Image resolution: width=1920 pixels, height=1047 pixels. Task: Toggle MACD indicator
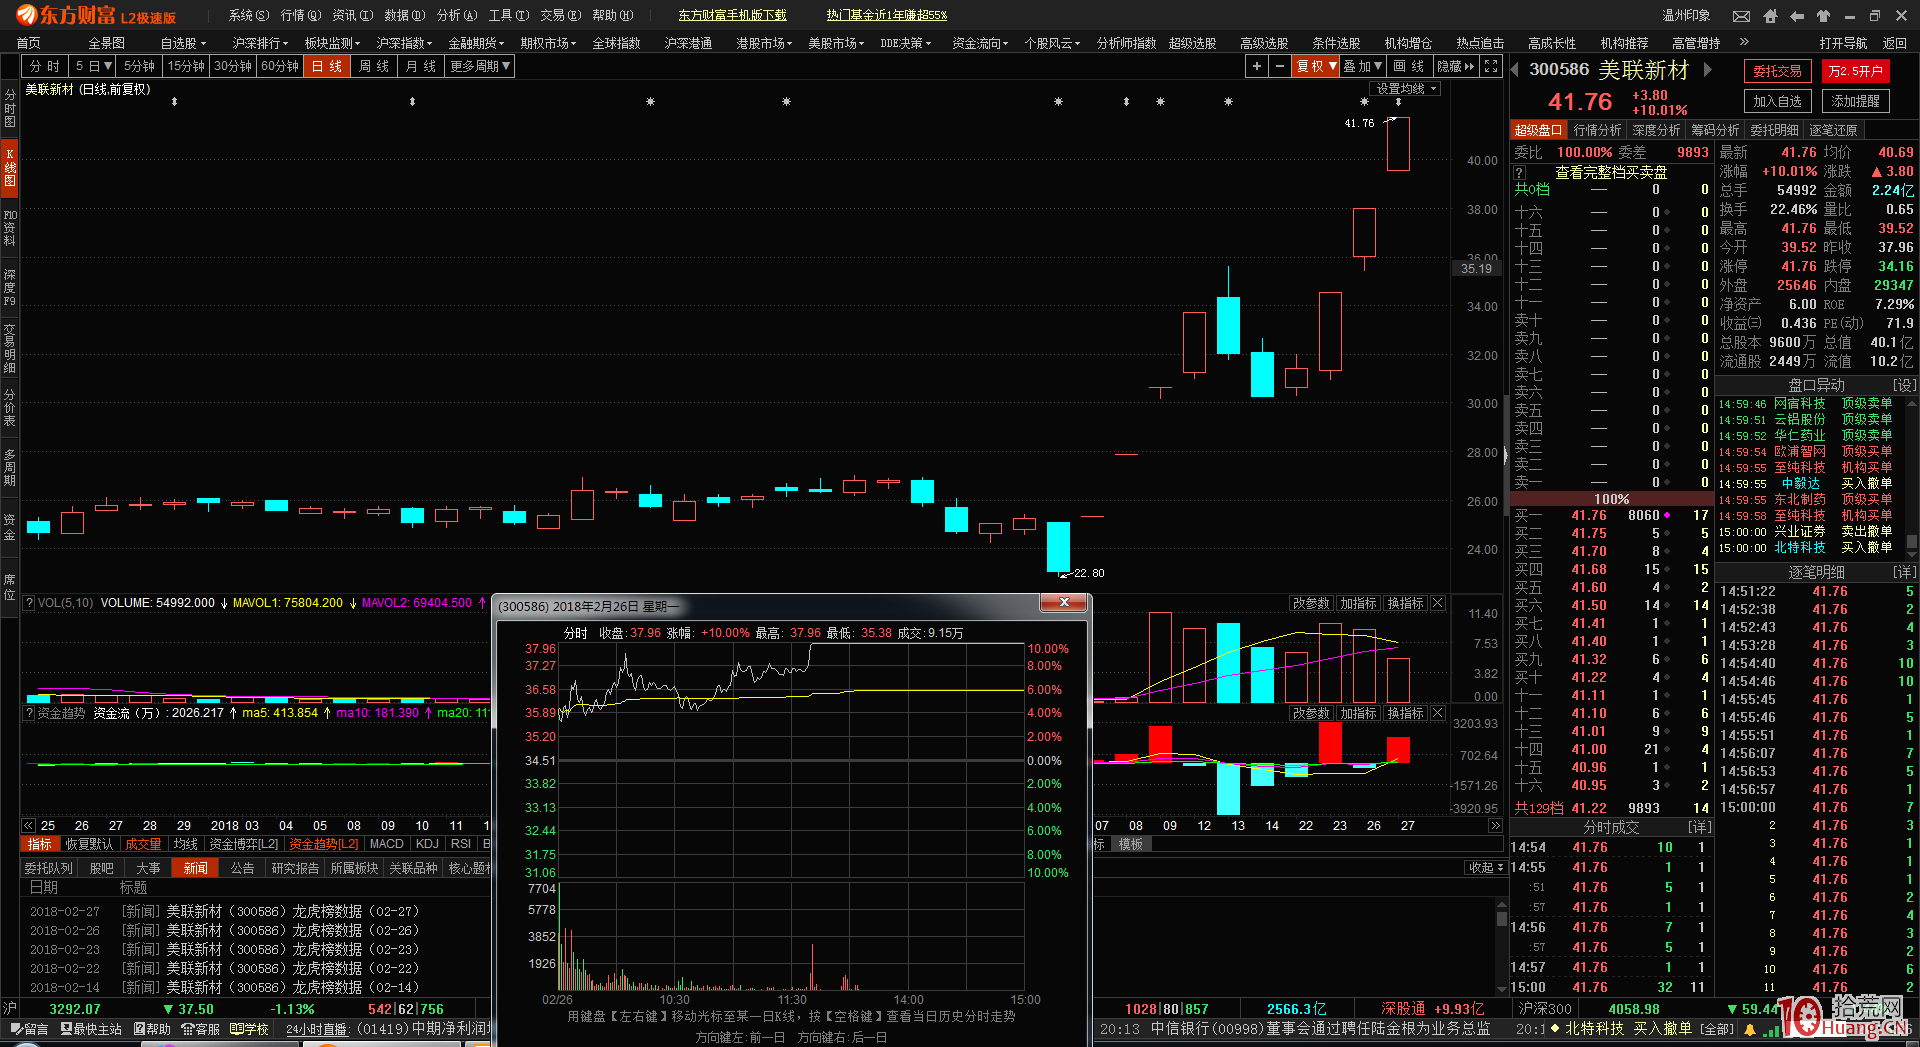(x=387, y=844)
